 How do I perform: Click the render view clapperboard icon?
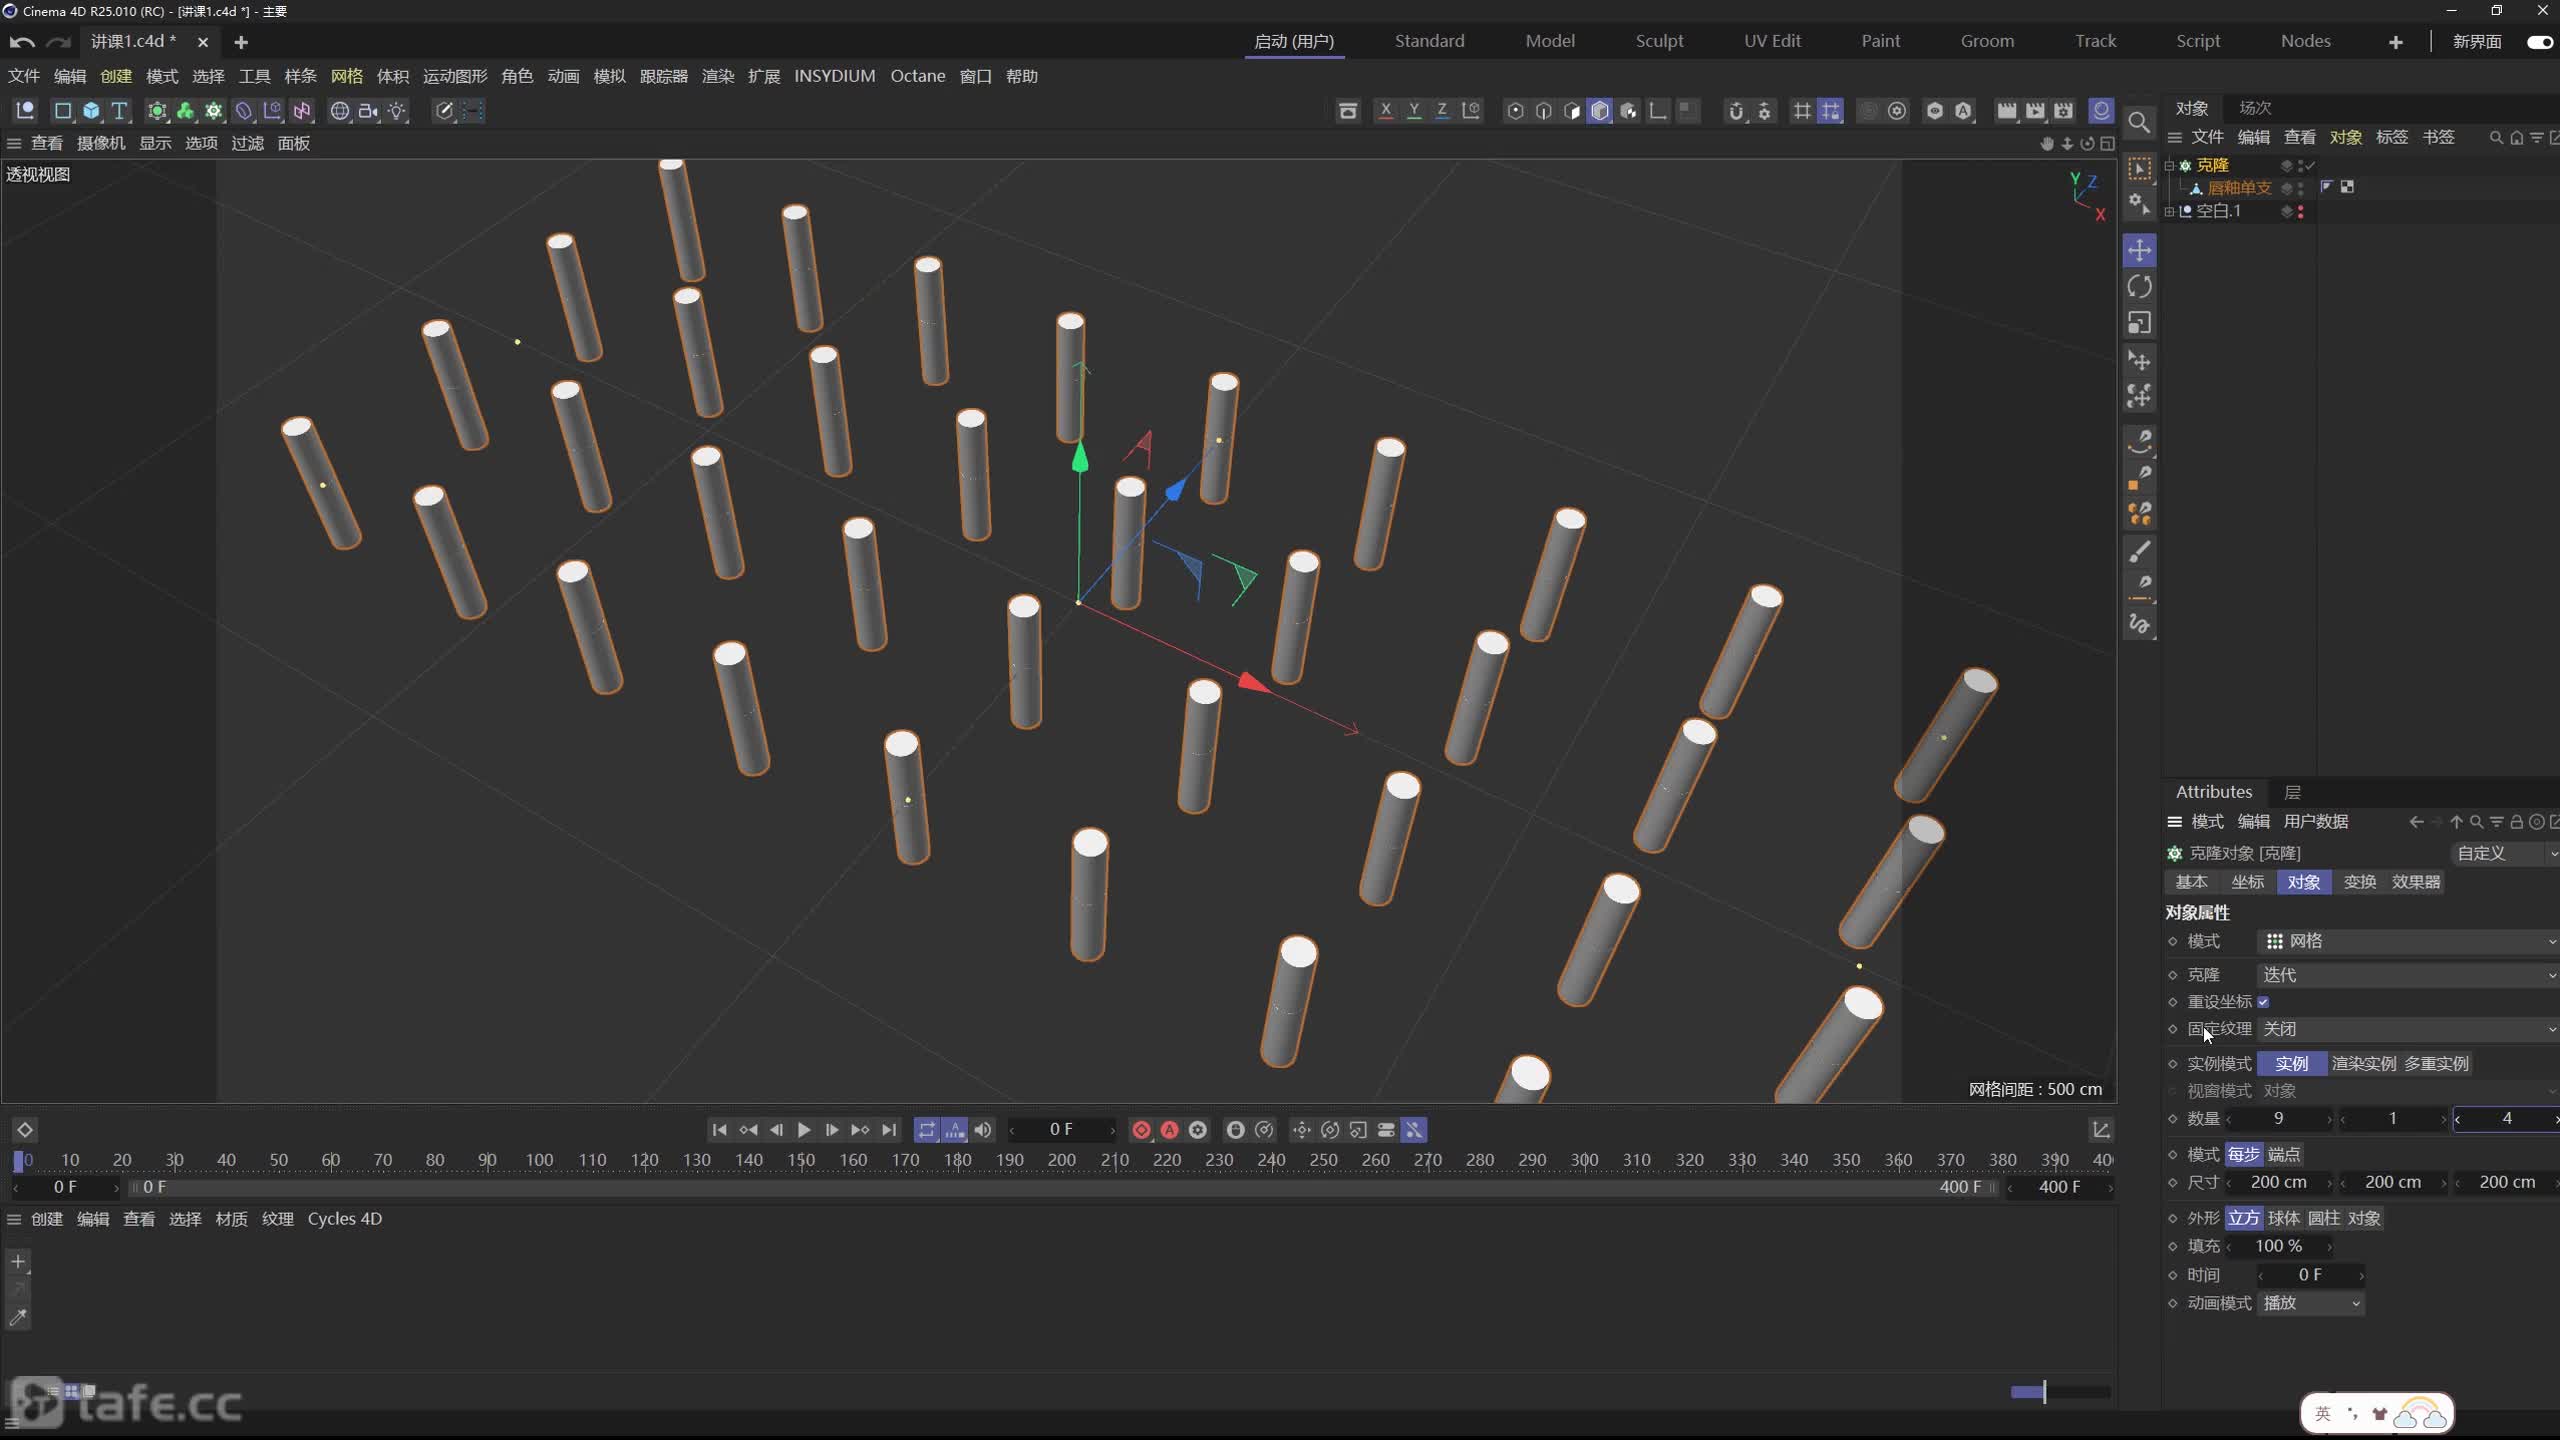pyautogui.click(x=2006, y=110)
